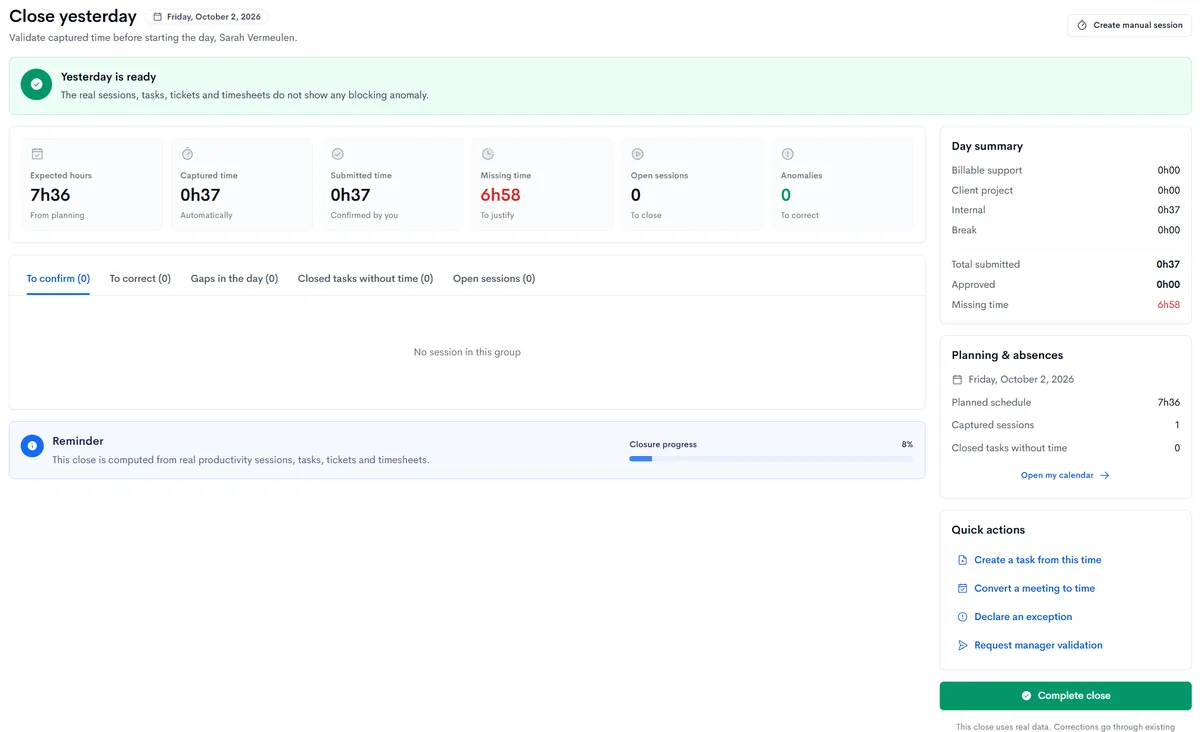The height and width of the screenshot is (732, 1200).
Task: Select the To confirm (0) tab
Action: point(58,279)
